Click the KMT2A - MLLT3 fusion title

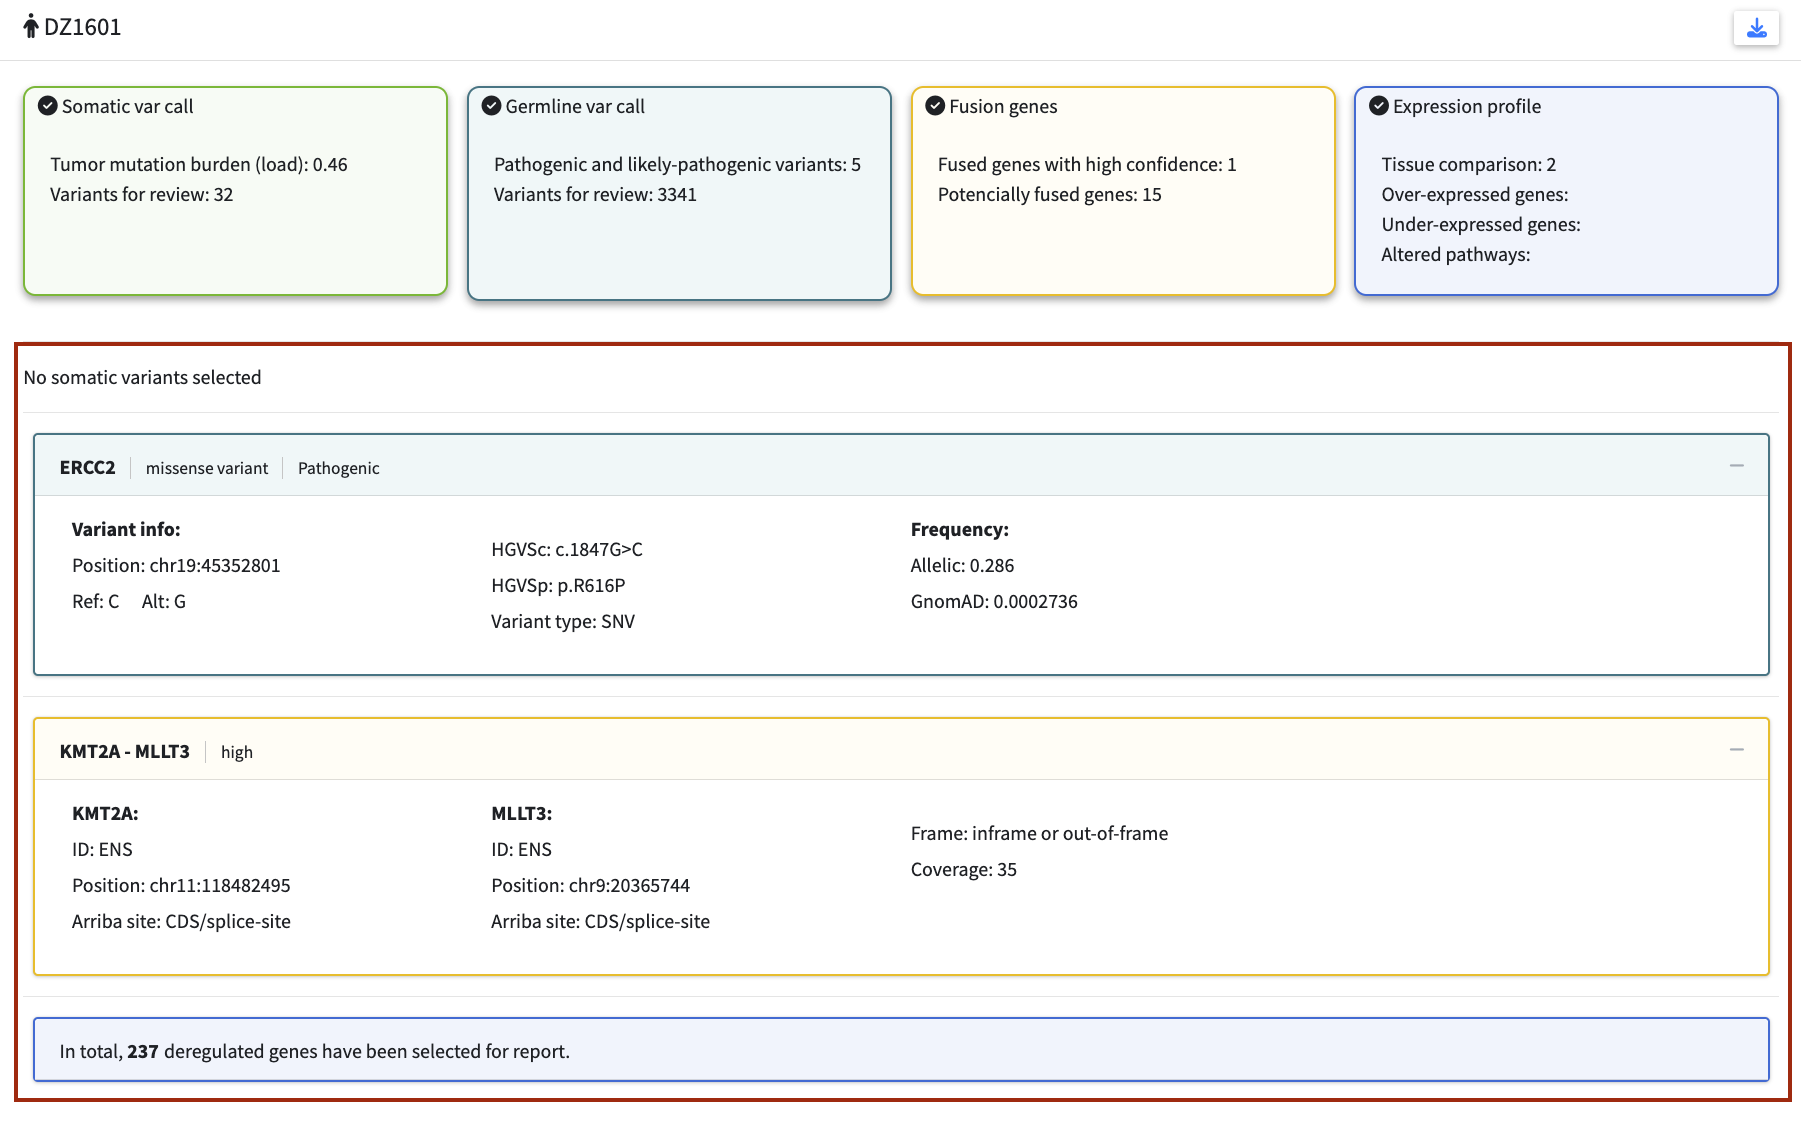click(124, 752)
